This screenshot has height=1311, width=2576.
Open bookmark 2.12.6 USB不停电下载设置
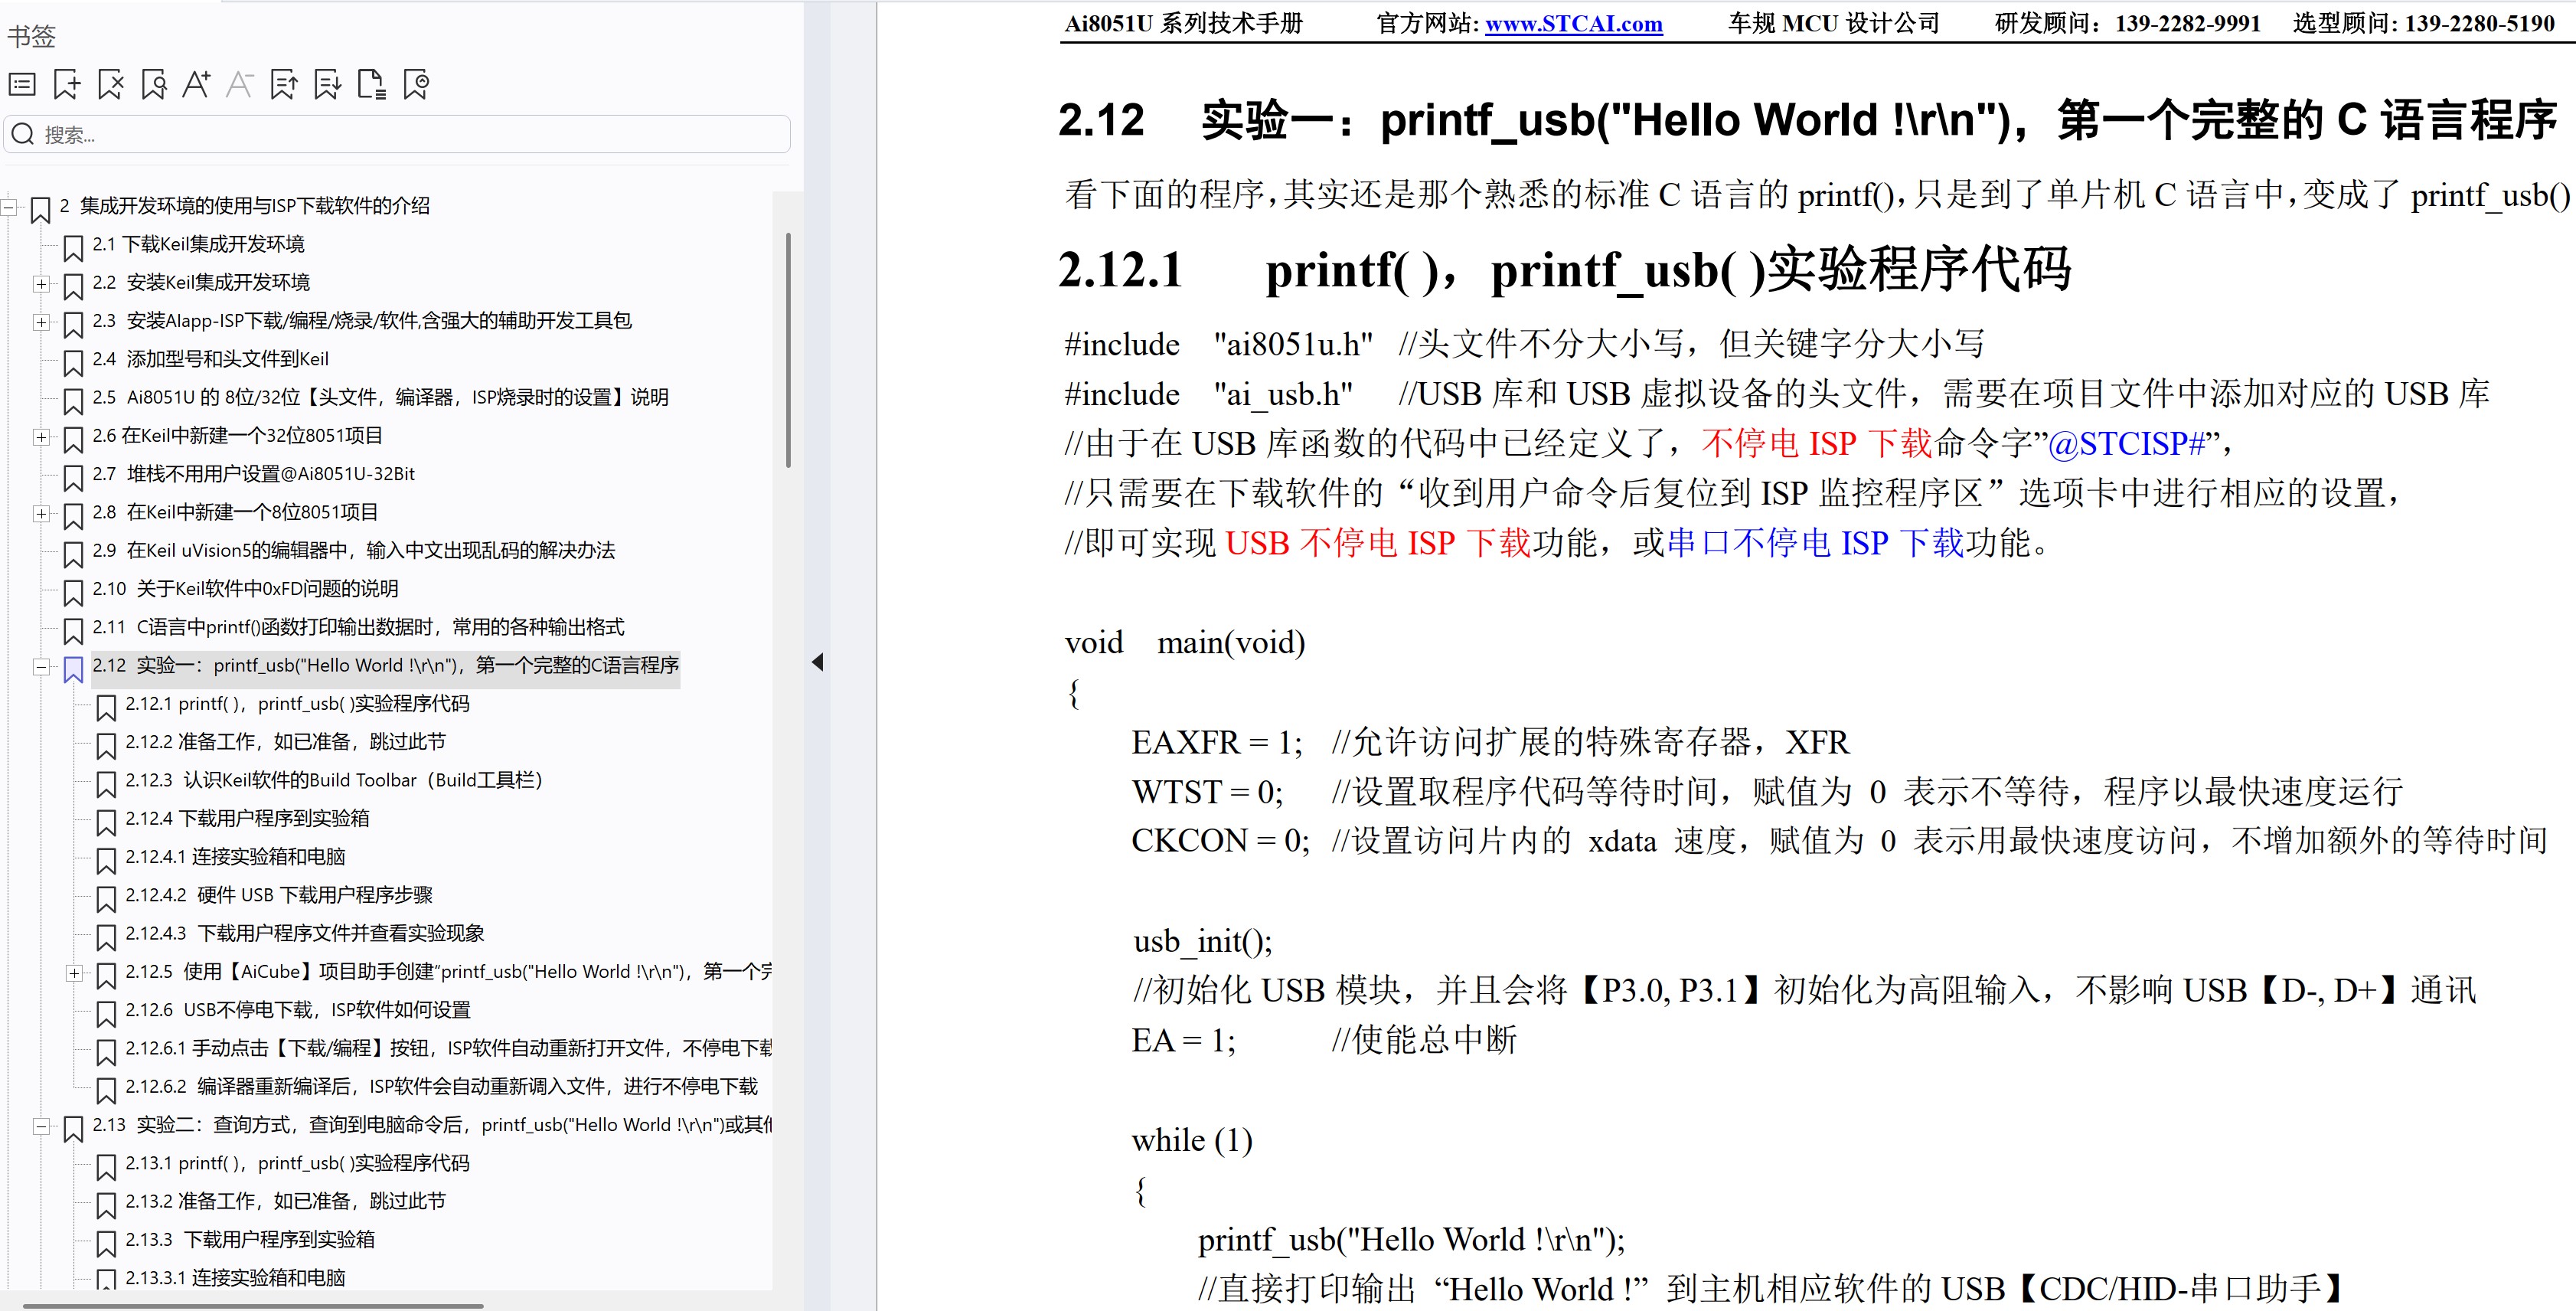pyautogui.click(x=298, y=1010)
